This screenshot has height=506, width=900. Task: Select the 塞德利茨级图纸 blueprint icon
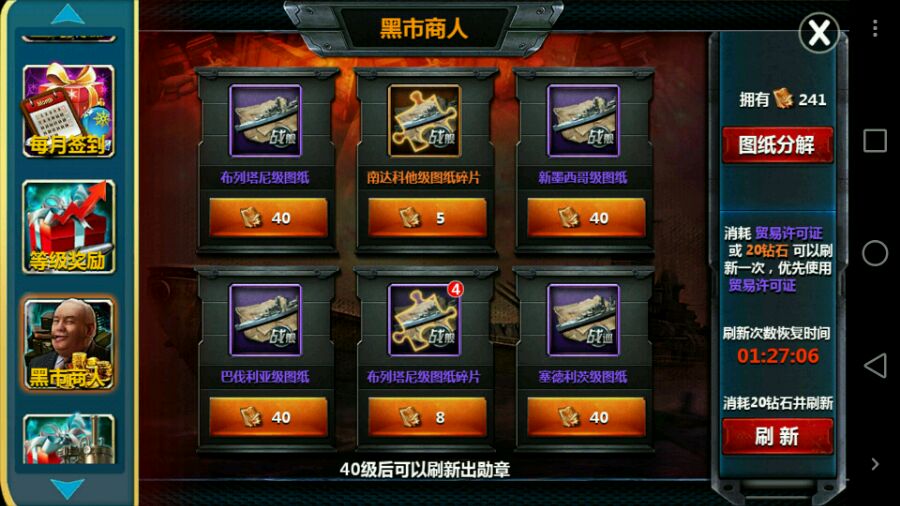tap(583, 320)
